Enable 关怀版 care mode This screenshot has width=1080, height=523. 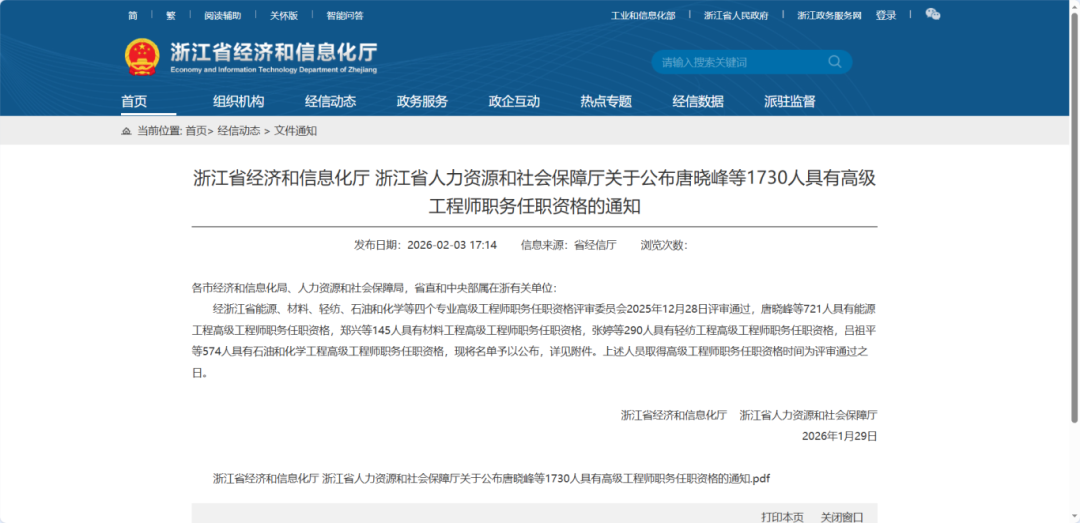click(x=284, y=16)
